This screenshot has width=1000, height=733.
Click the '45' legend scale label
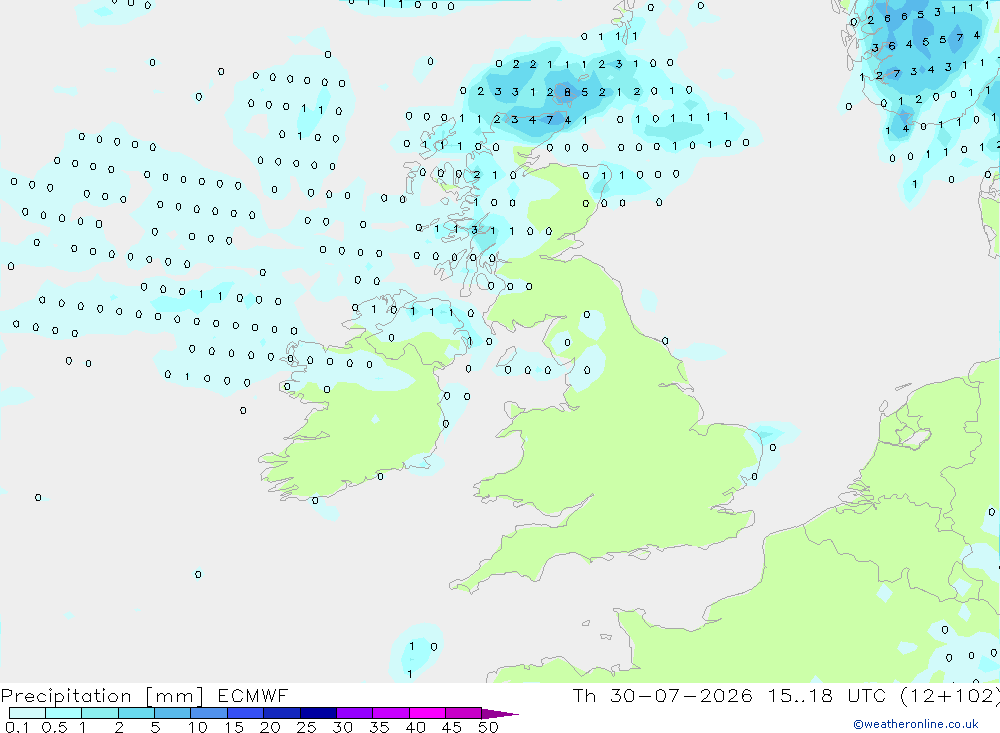452,727
